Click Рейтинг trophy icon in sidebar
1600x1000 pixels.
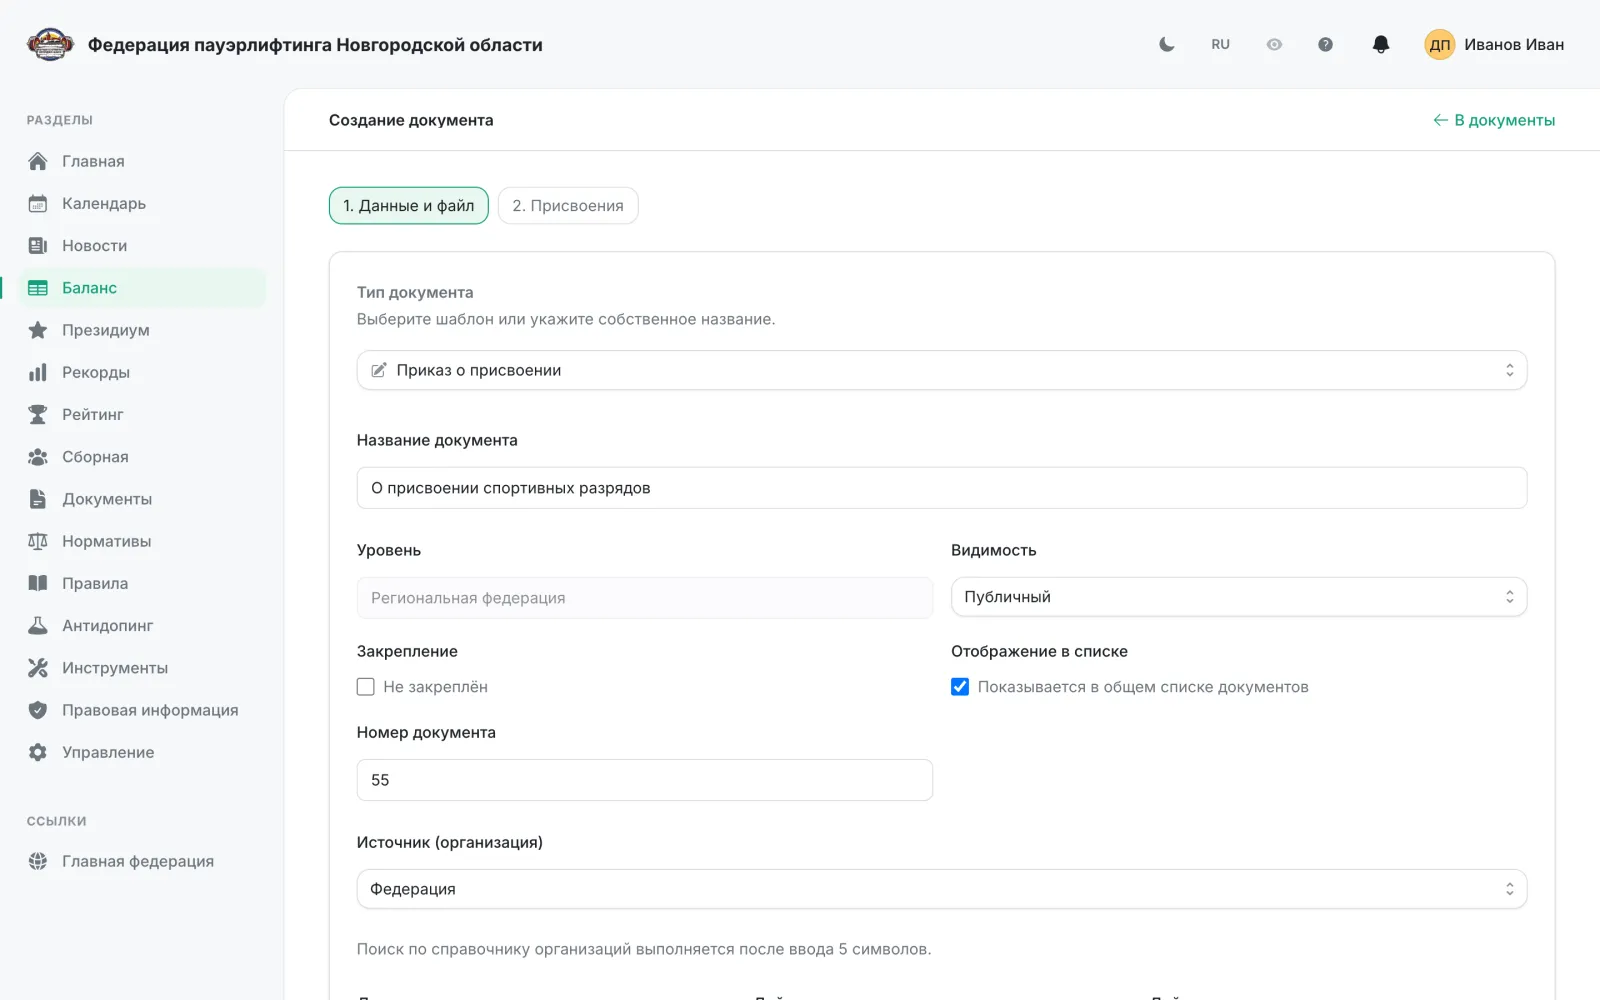pos(38,414)
